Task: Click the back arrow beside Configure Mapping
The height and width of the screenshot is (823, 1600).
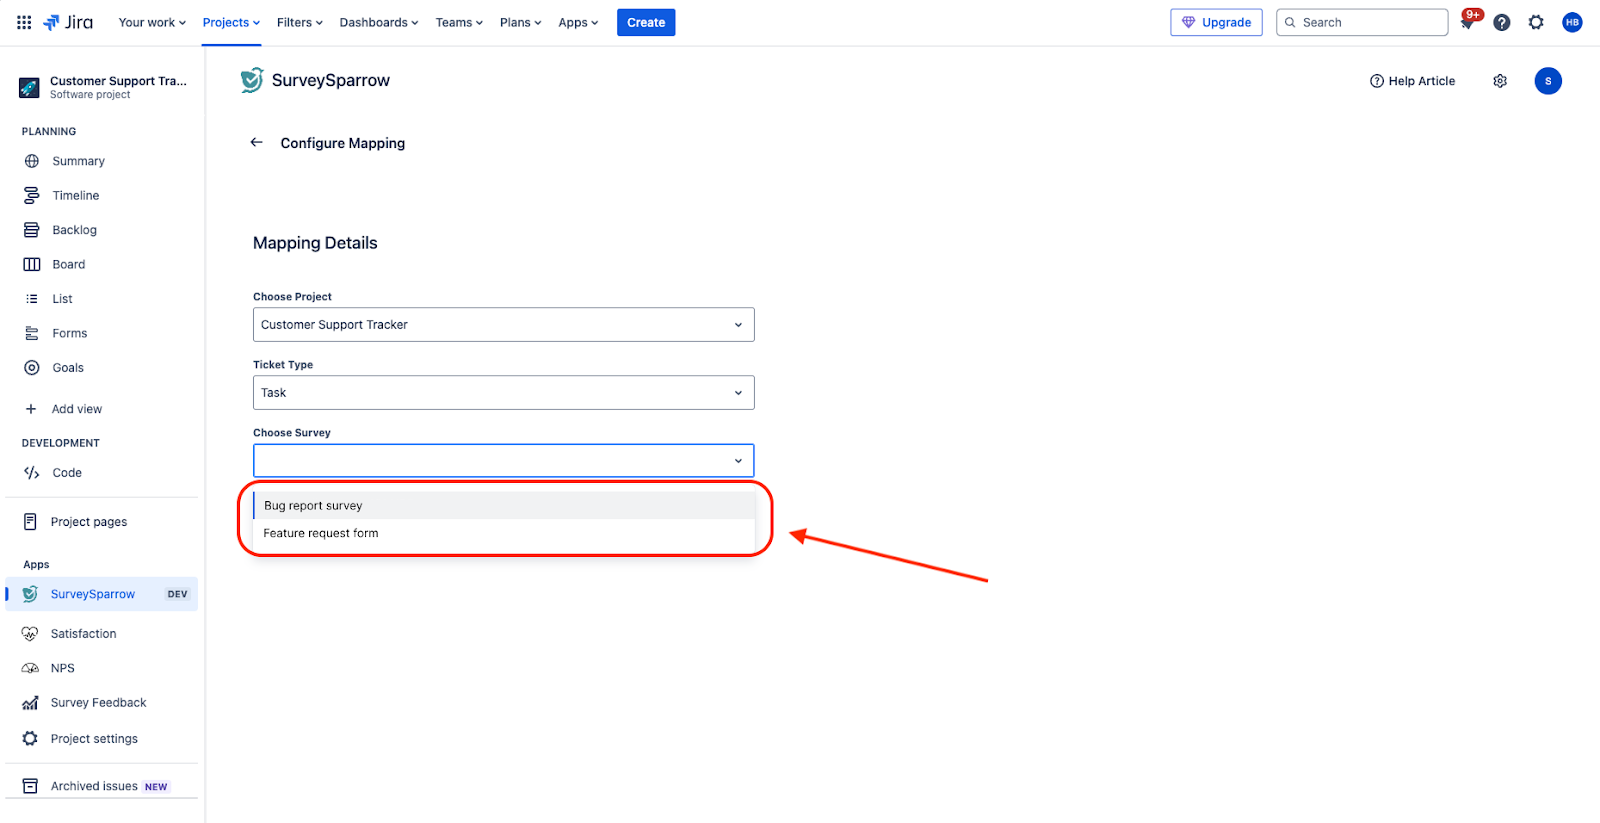Action: point(257,143)
